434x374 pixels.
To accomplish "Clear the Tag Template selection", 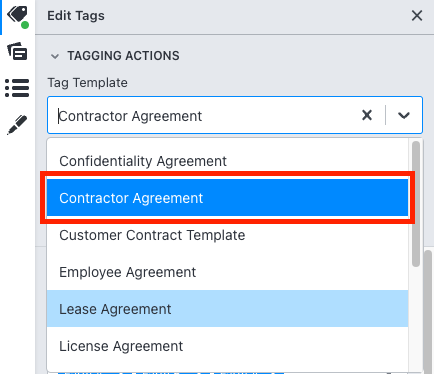I will [x=367, y=115].
